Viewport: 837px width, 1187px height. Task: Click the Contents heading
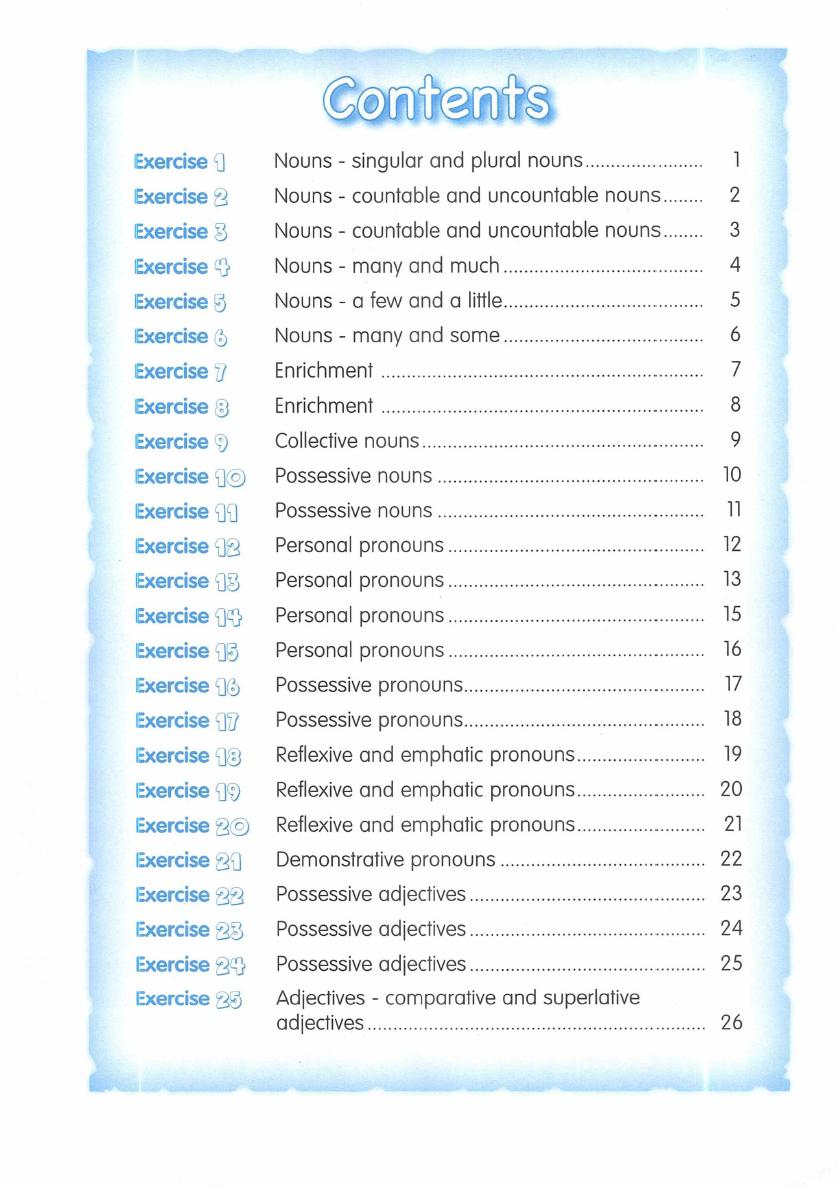point(437,101)
